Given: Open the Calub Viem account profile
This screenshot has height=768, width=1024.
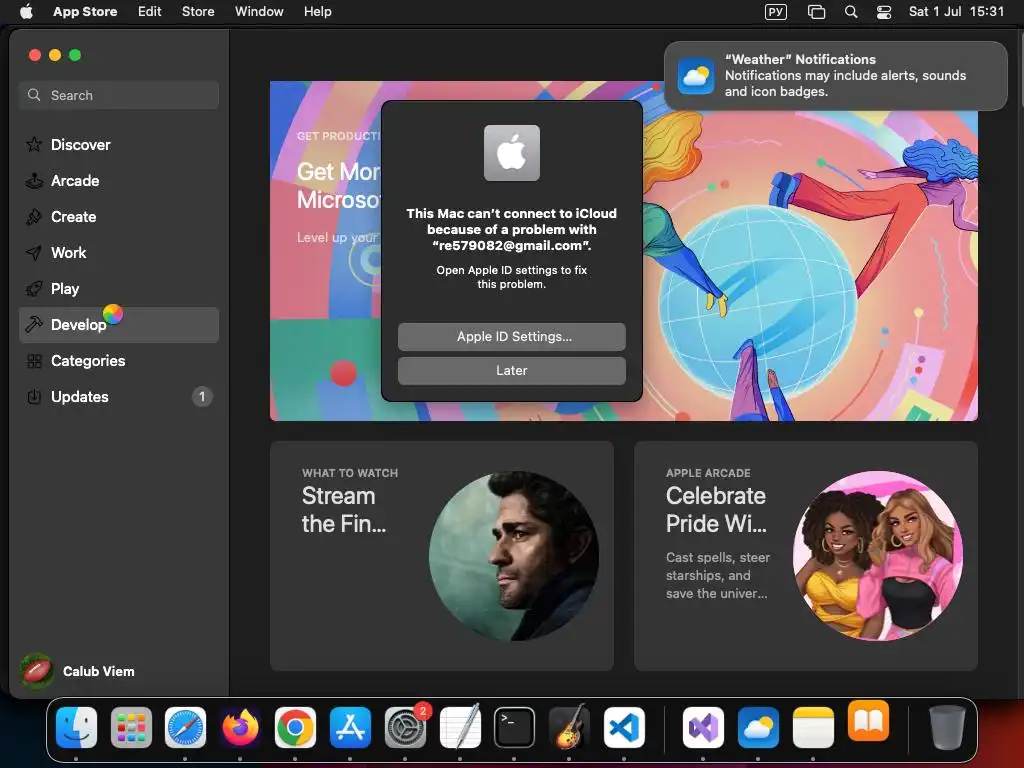Looking at the screenshot, I should click(x=78, y=671).
